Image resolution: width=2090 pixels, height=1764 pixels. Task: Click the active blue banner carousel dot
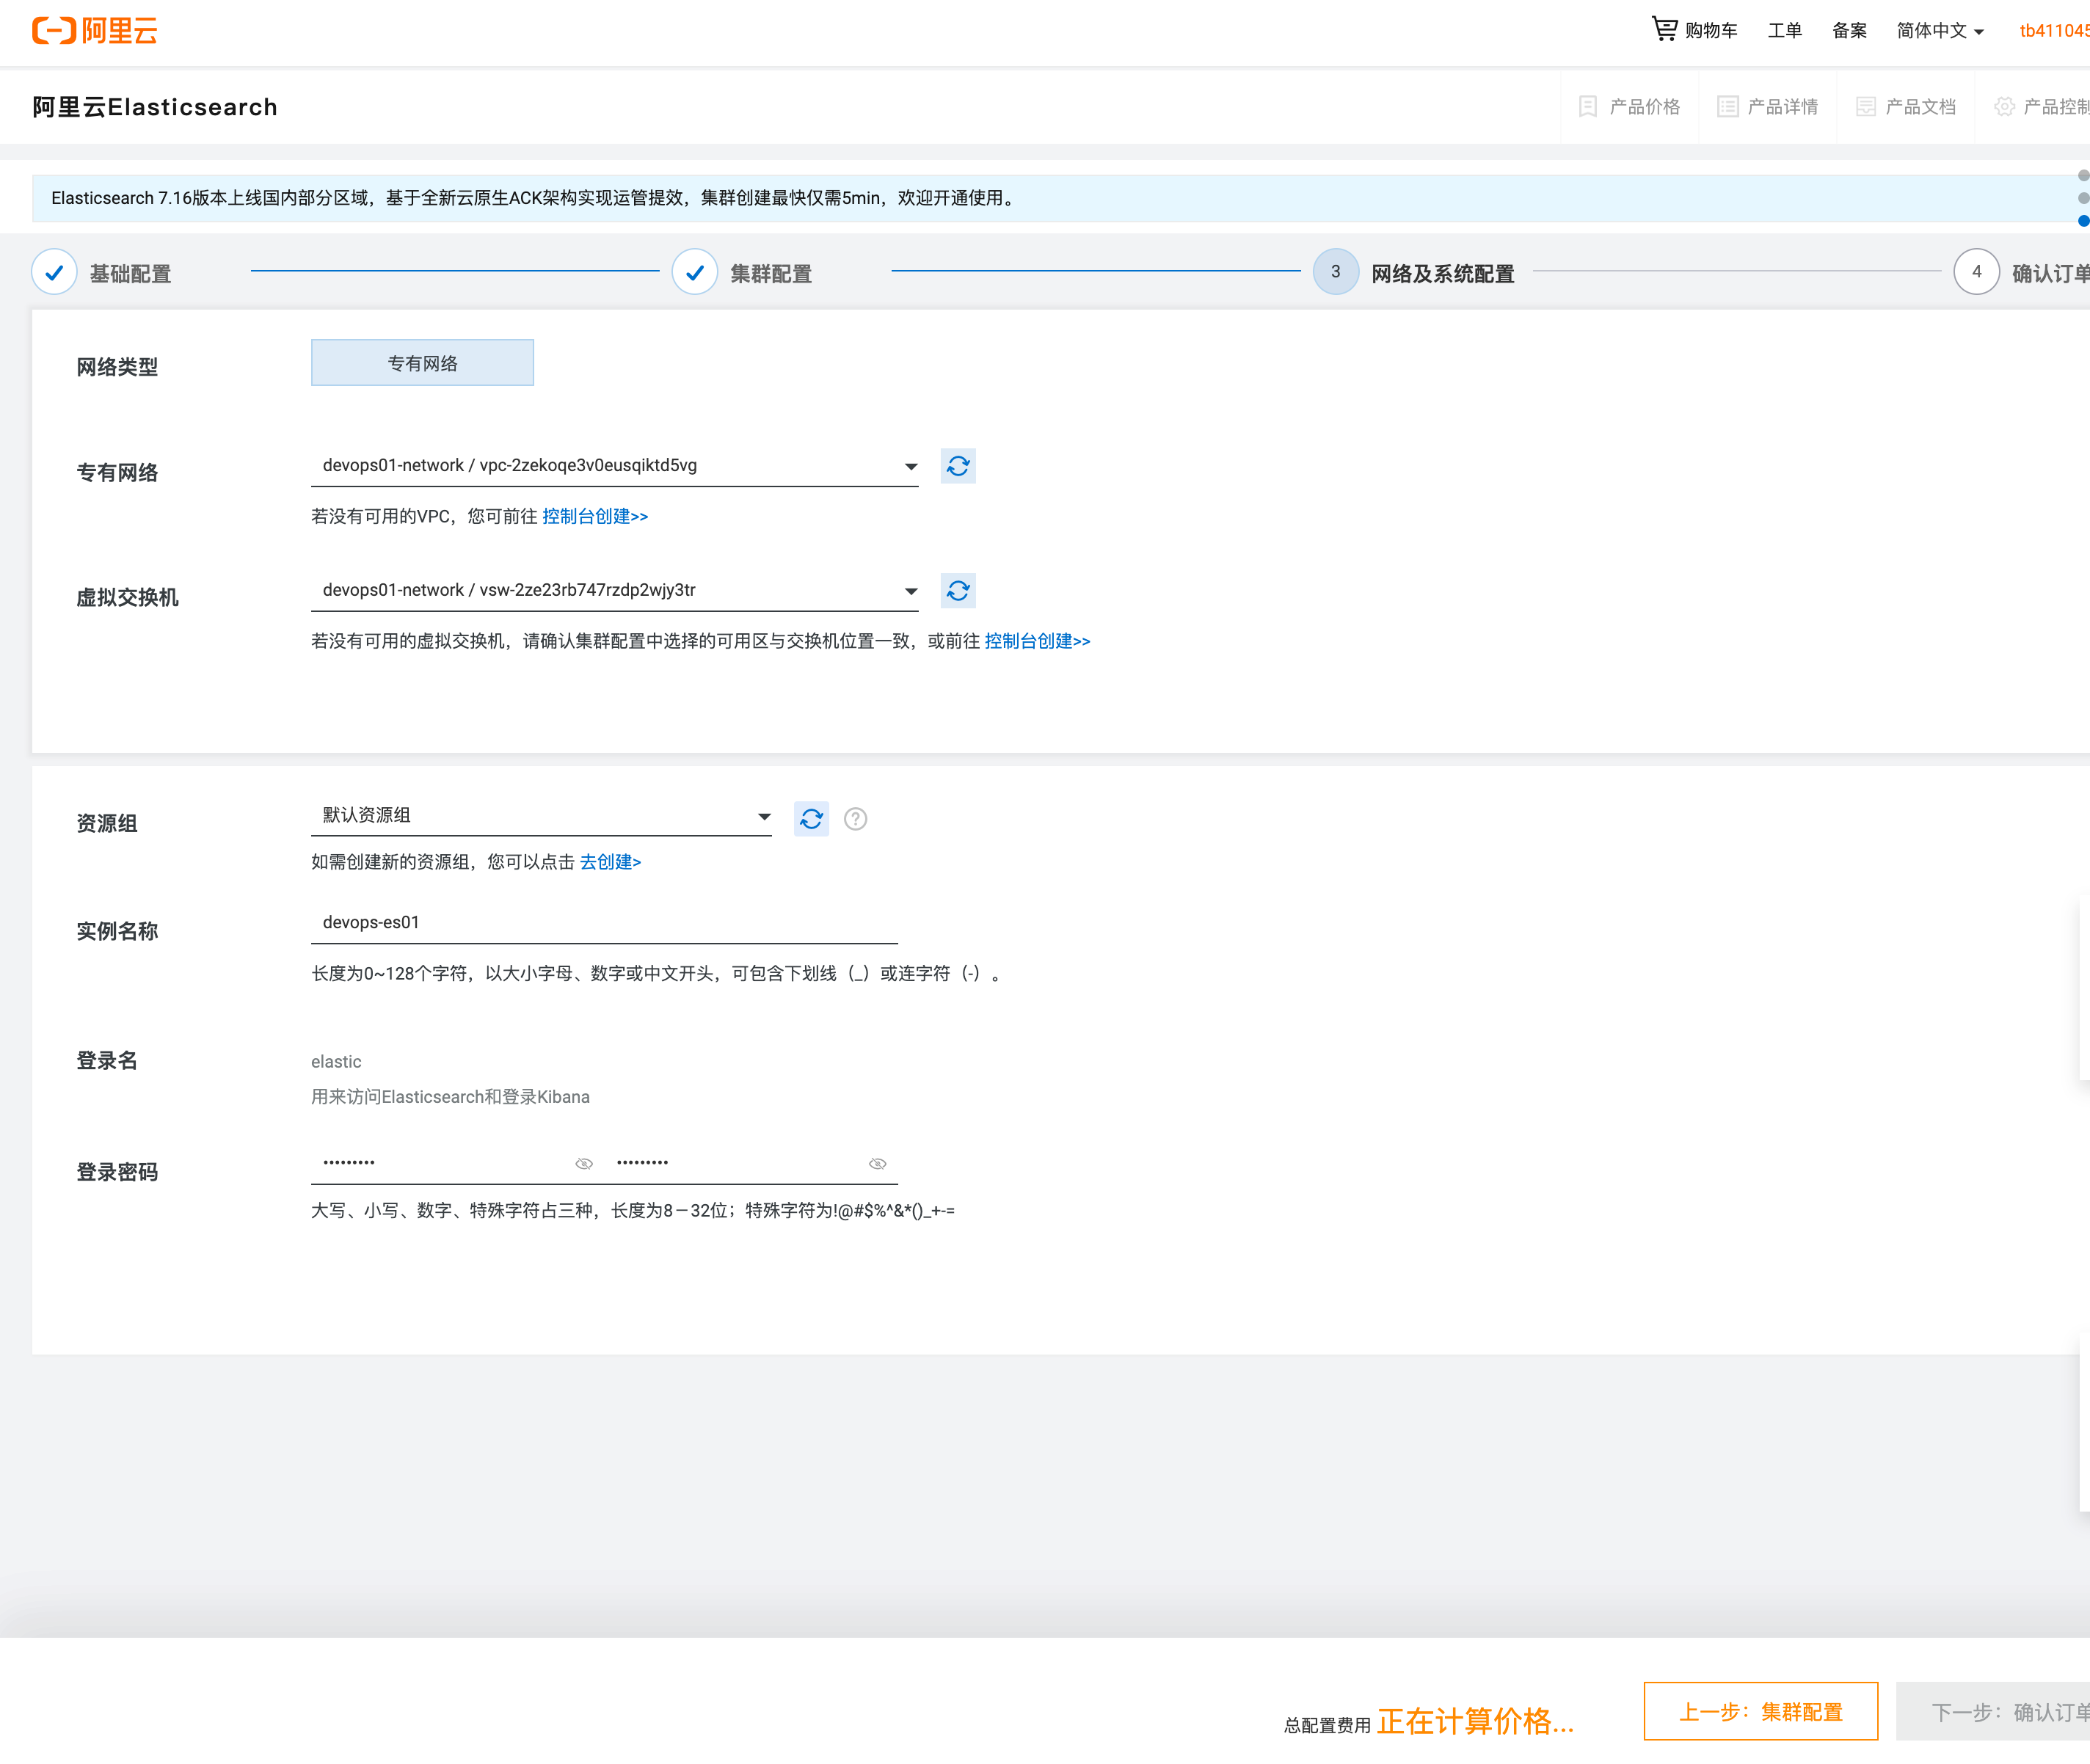2083,221
